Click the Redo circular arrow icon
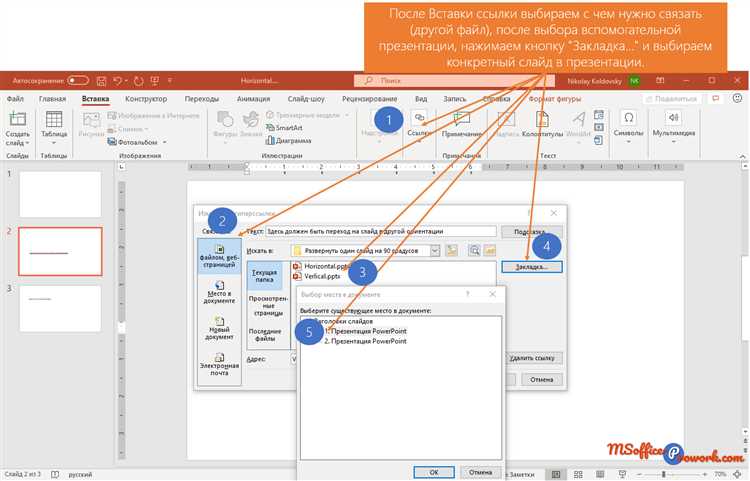The image size is (750, 481). [x=139, y=81]
